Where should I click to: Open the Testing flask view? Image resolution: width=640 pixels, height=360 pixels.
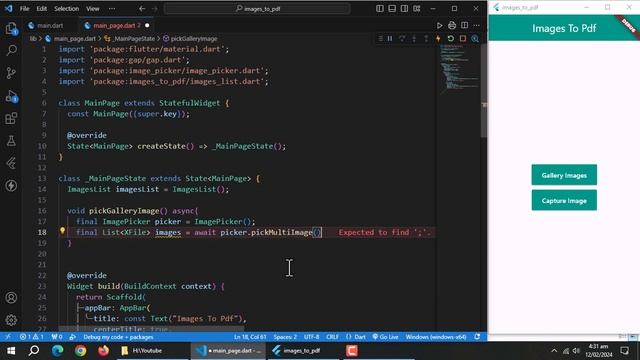[x=11, y=141]
